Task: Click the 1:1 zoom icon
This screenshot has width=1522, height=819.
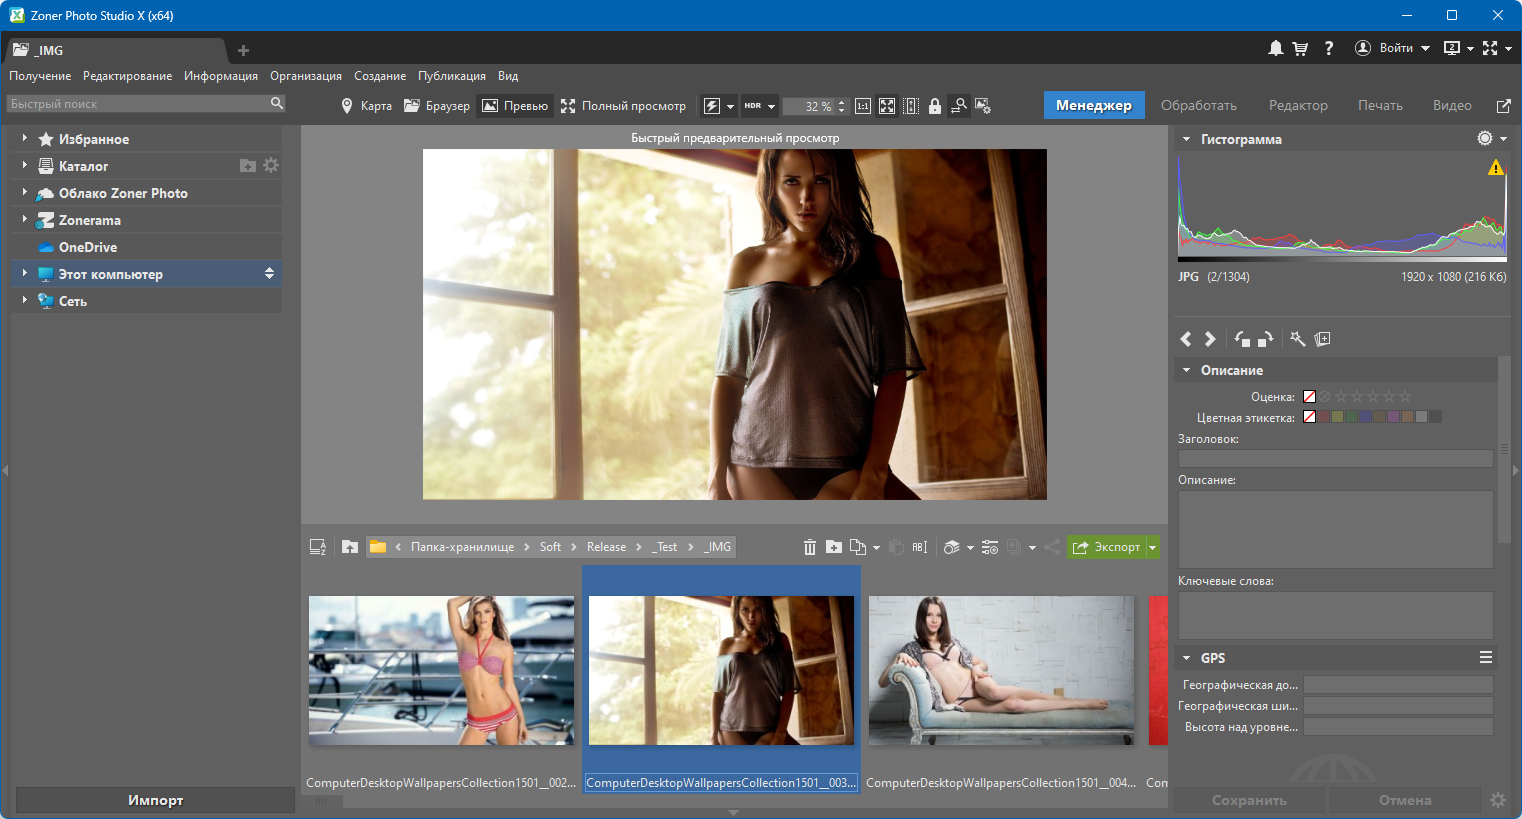Action: [x=862, y=106]
